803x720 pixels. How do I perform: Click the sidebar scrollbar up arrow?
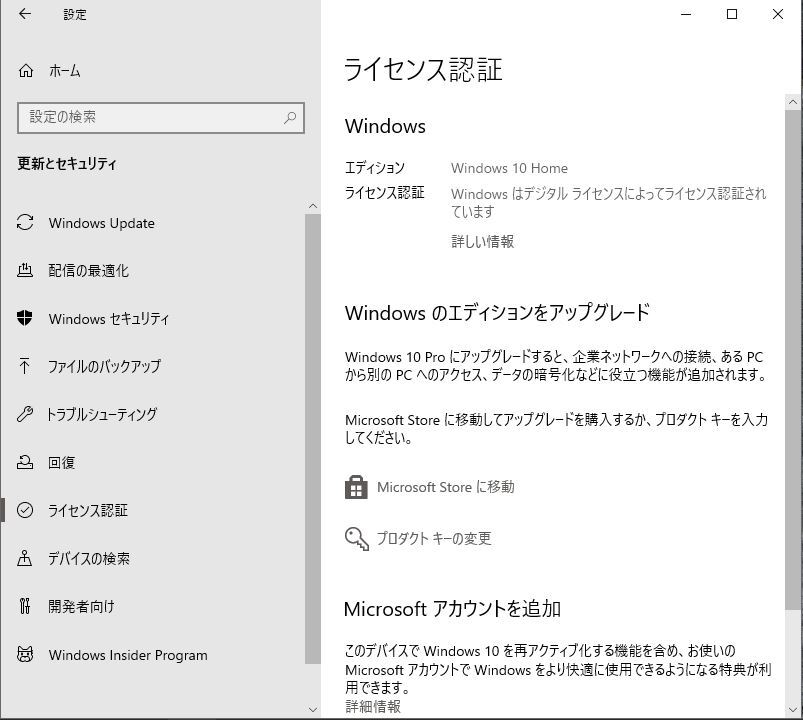pyautogui.click(x=313, y=206)
